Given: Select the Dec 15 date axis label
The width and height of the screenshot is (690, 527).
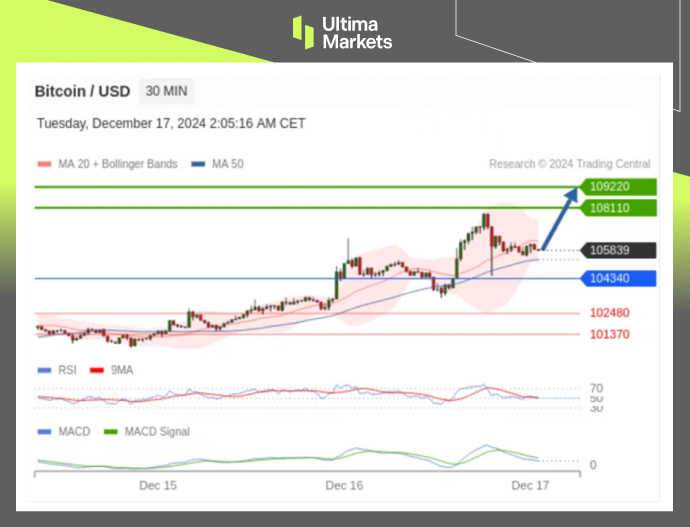Looking at the screenshot, I should click(158, 485).
